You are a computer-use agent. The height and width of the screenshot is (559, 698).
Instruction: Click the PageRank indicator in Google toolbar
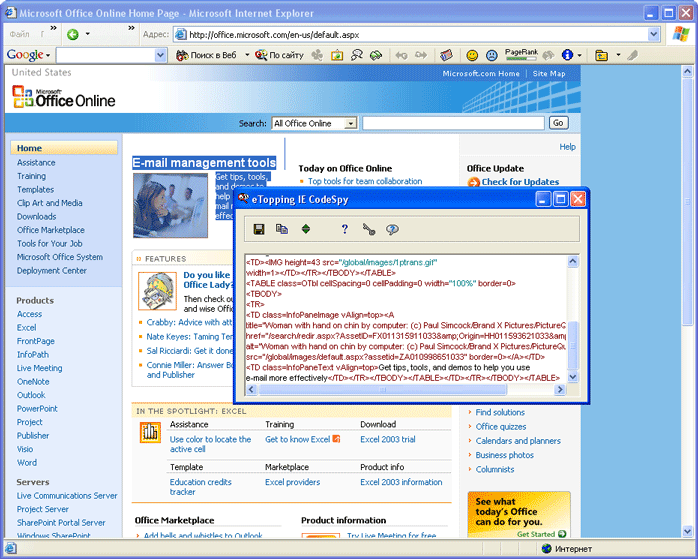point(521,54)
